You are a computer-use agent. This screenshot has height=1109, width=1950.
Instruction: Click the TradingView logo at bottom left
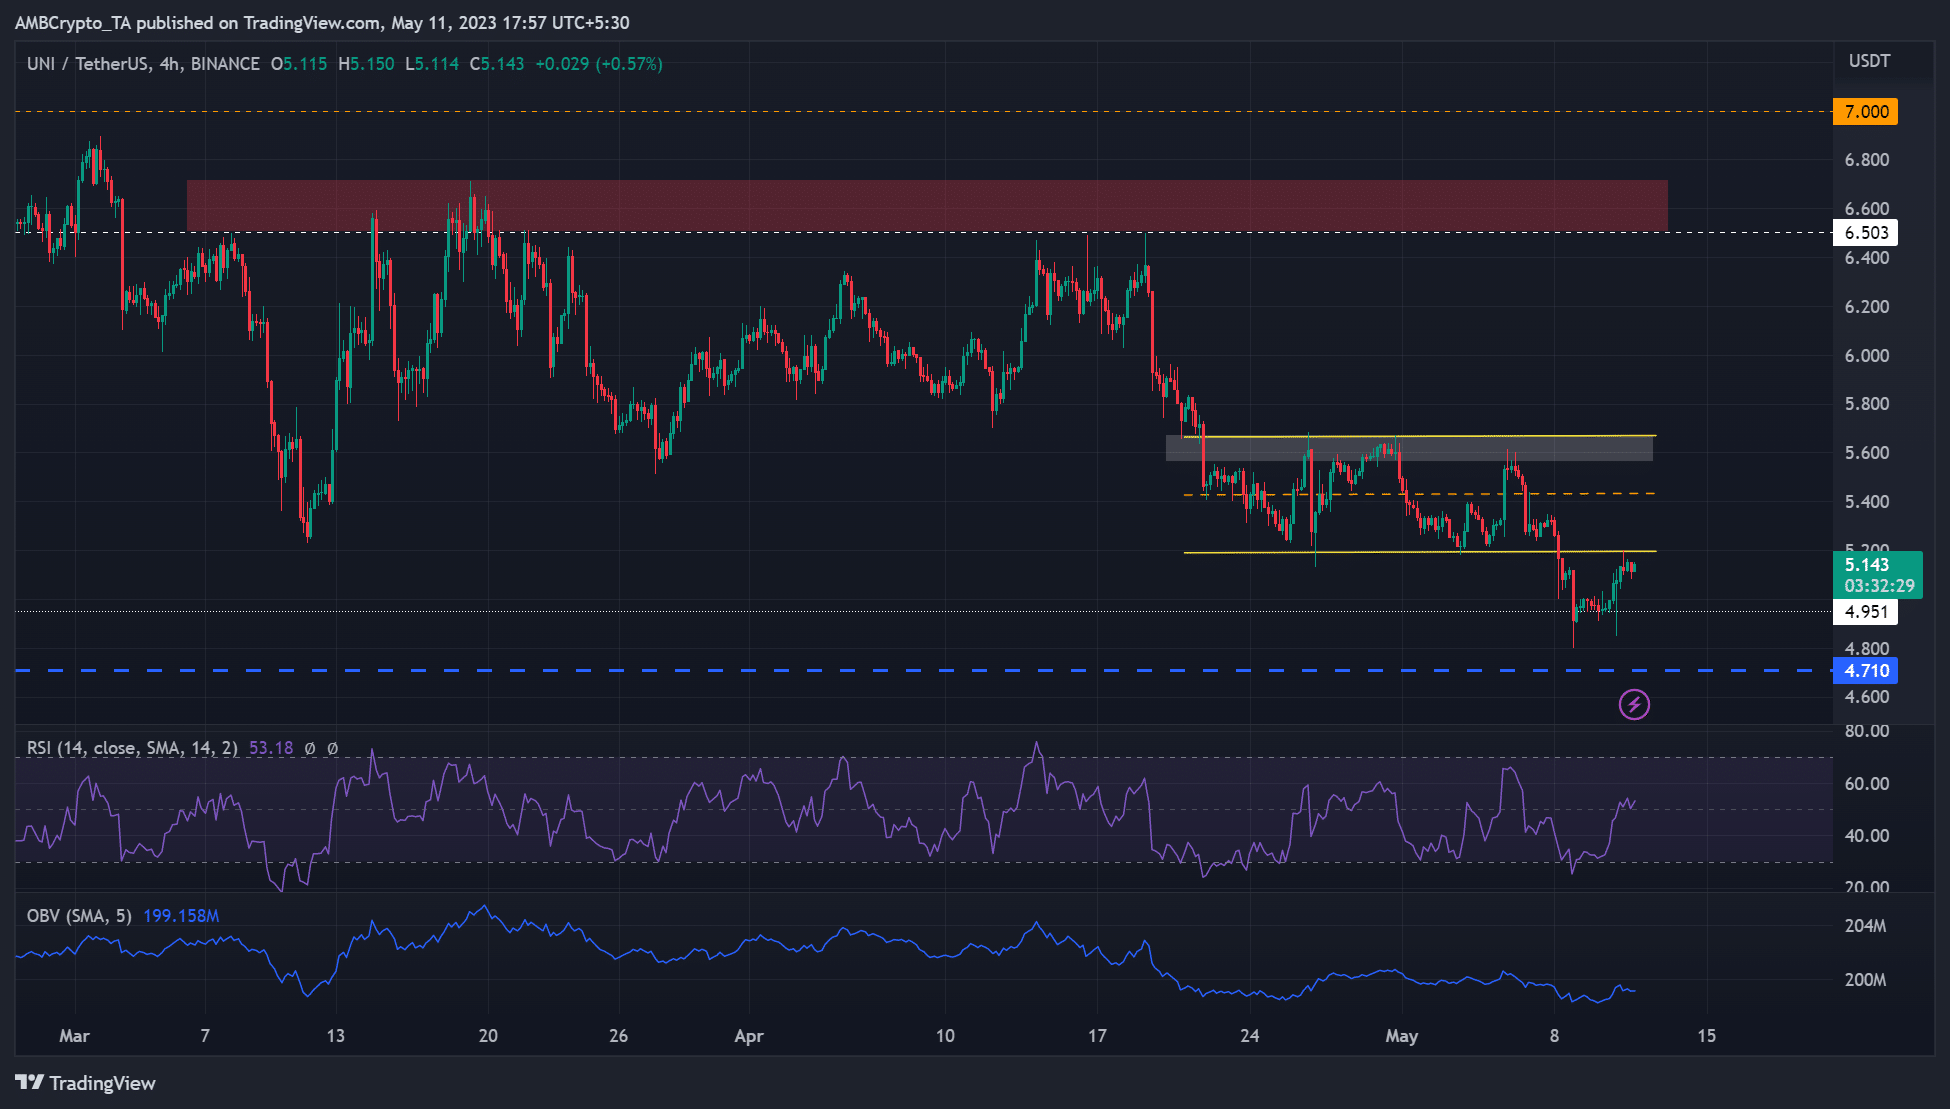85,1083
